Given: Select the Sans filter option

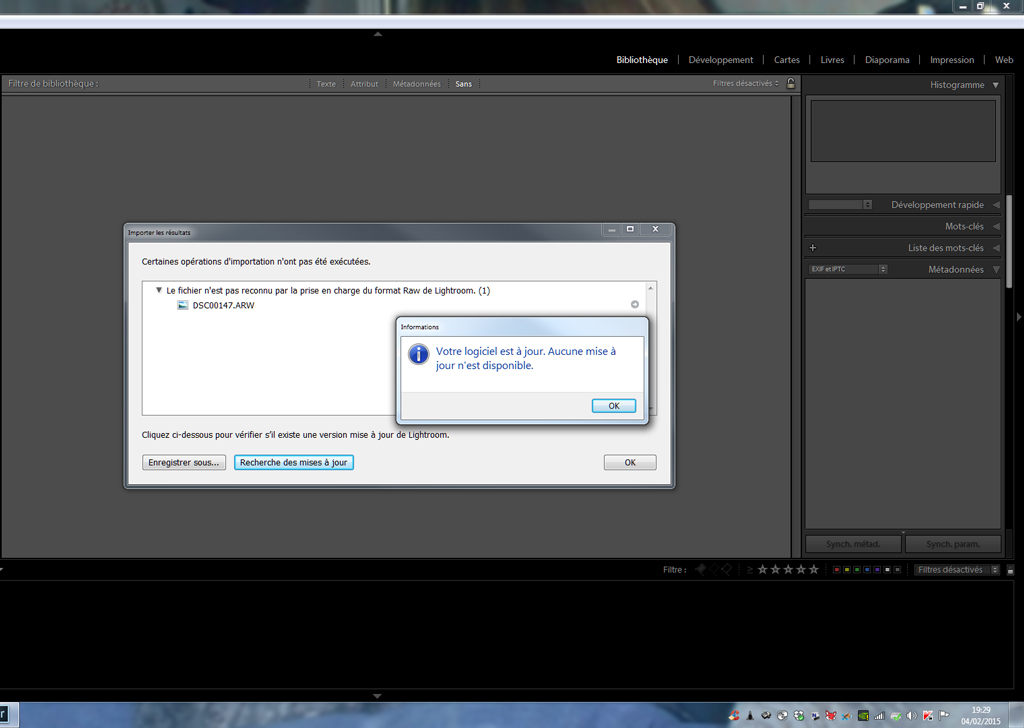Looking at the screenshot, I should coord(463,84).
